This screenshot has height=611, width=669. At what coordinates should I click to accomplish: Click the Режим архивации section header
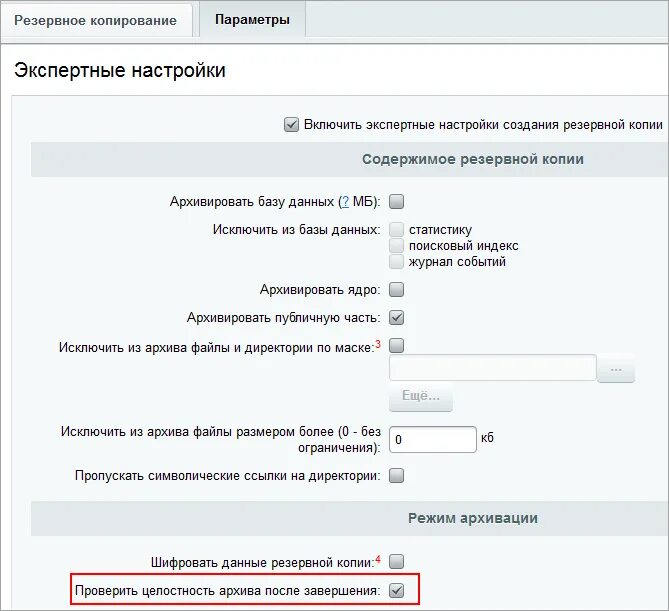tap(473, 518)
